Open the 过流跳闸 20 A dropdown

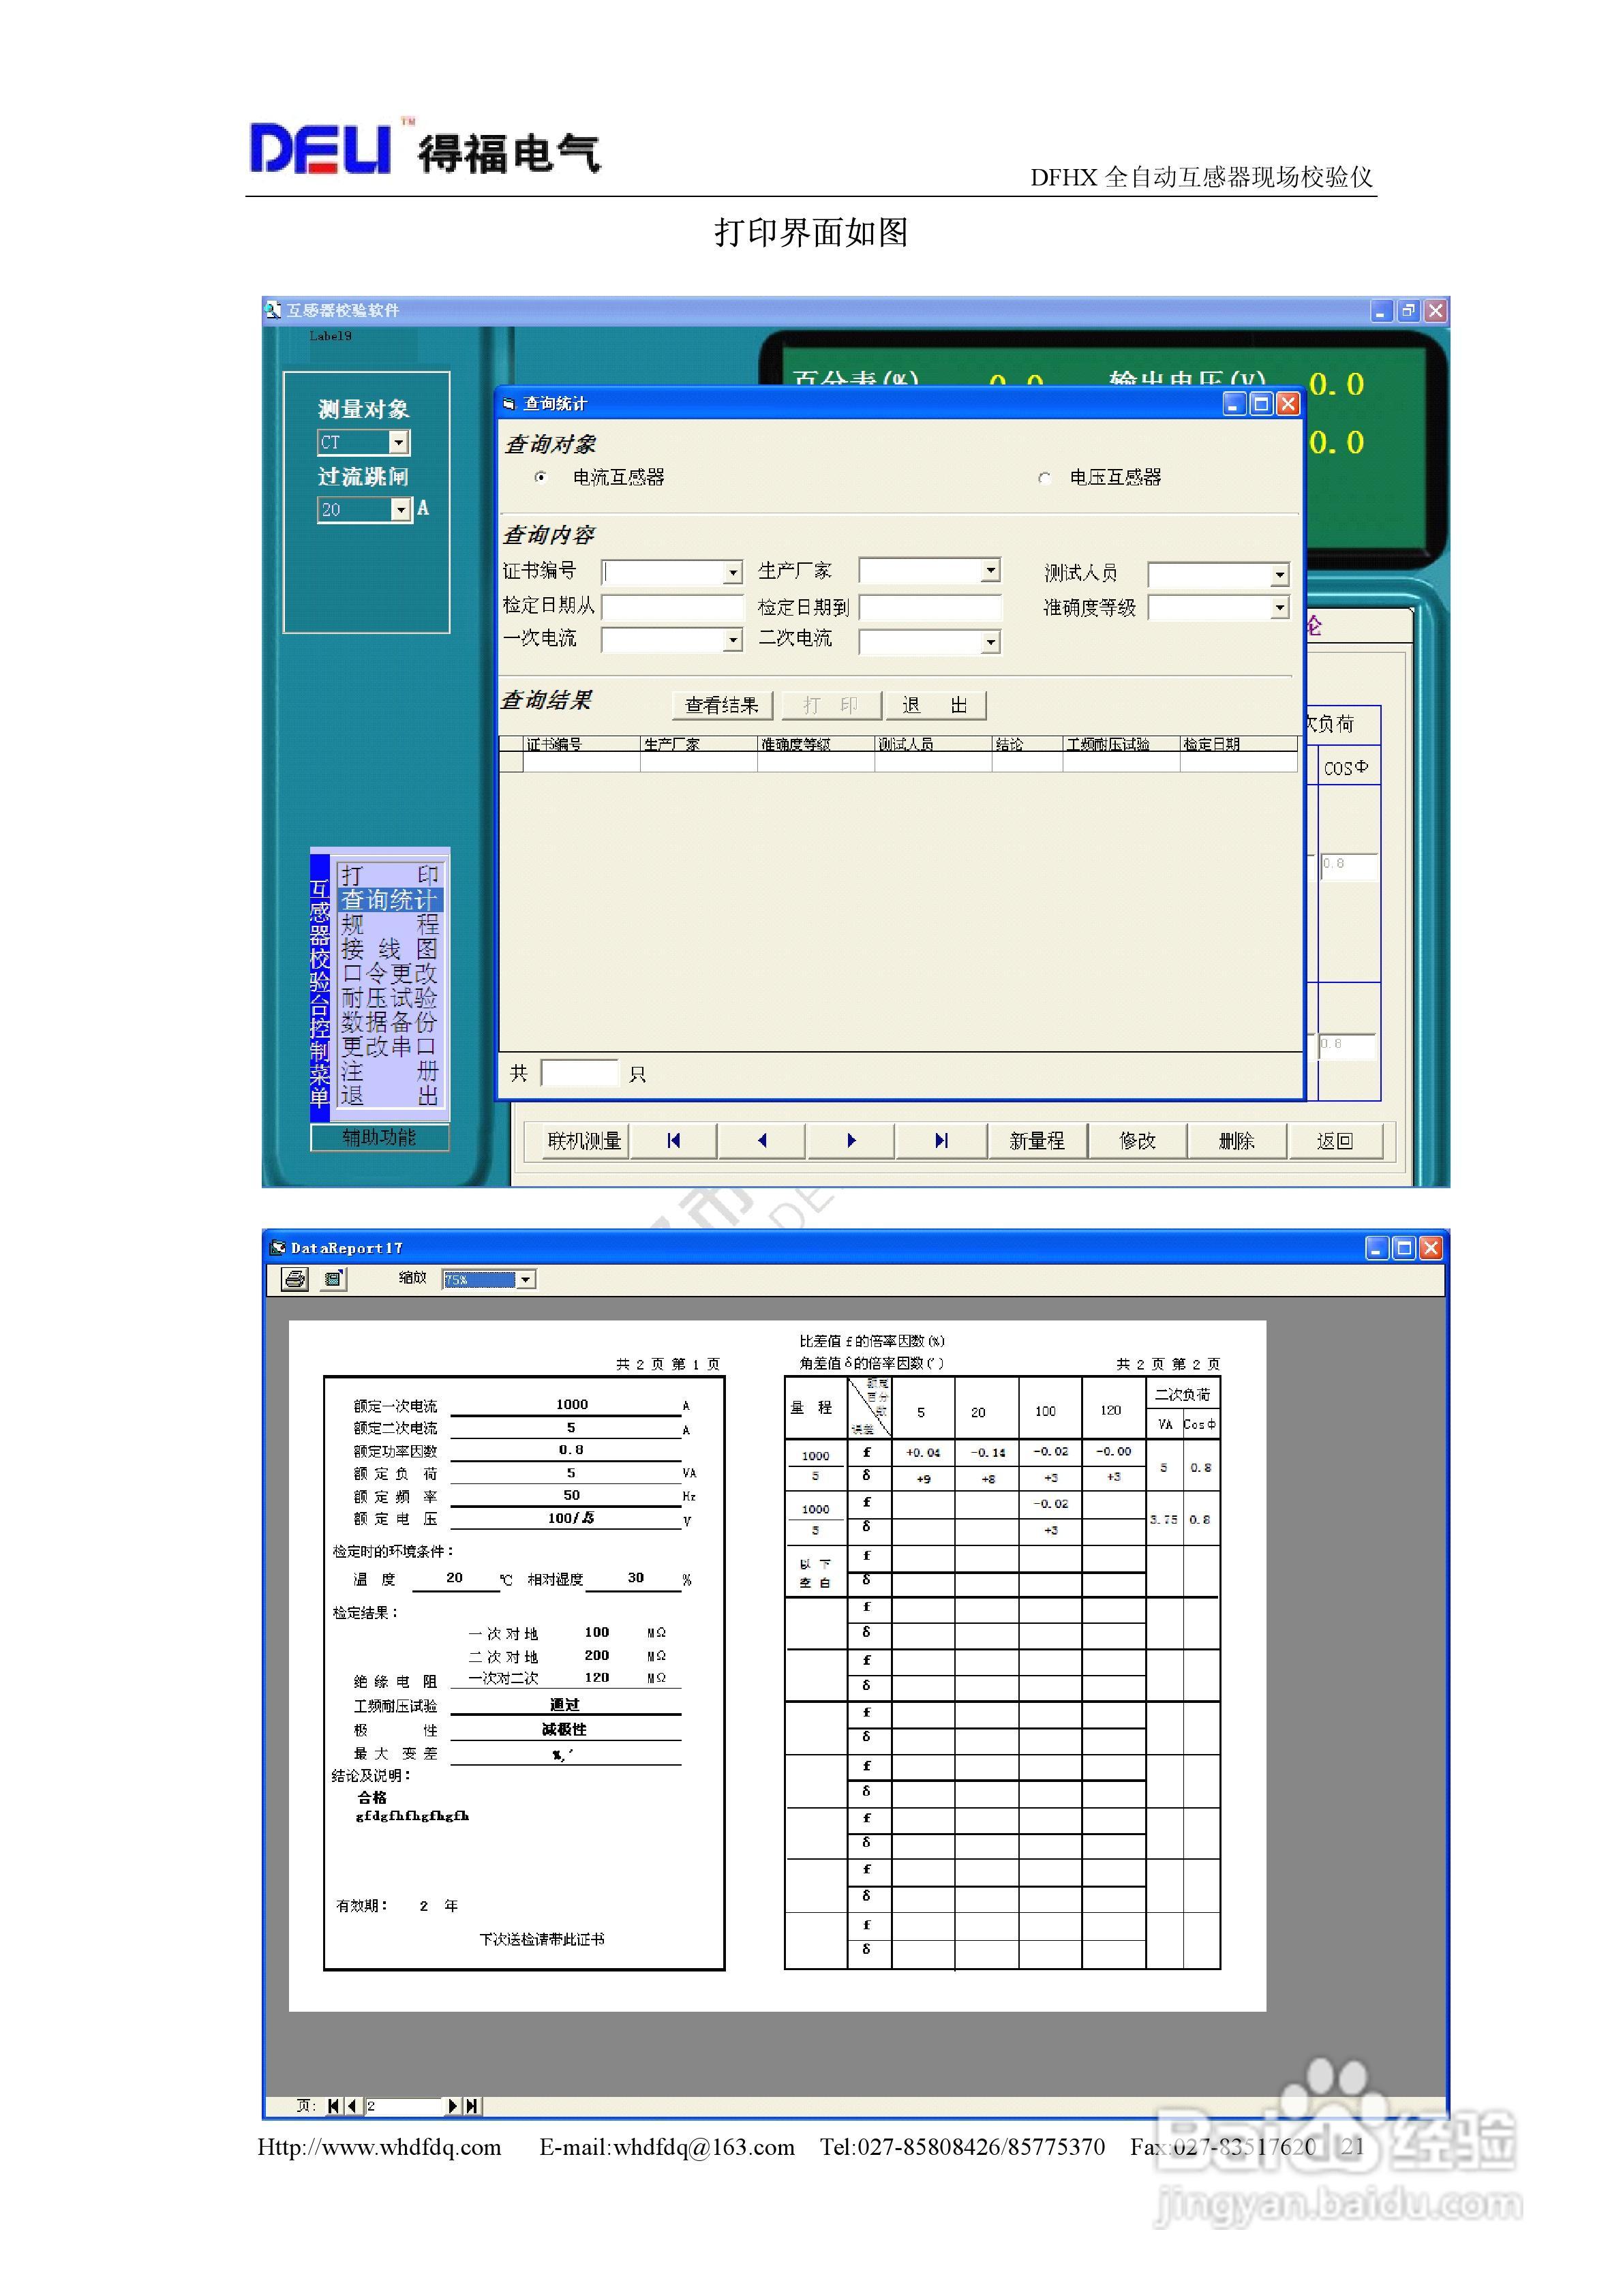pos(400,509)
